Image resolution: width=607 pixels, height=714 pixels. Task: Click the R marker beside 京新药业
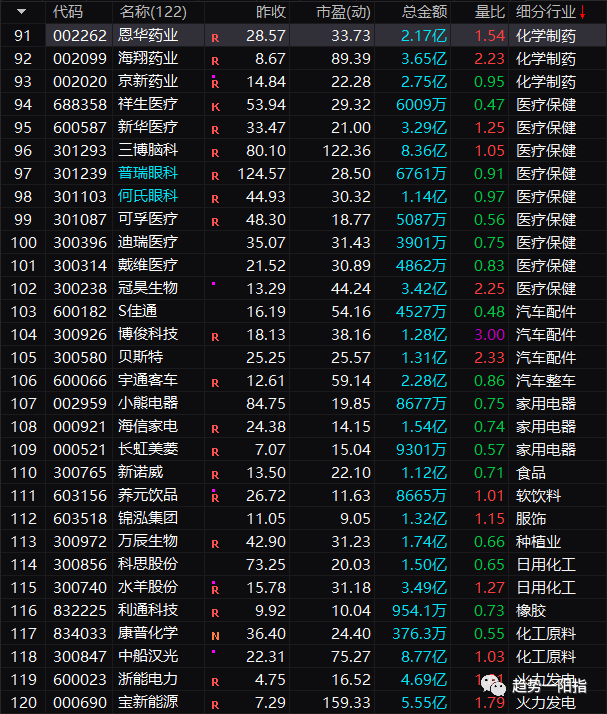[x=215, y=83]
